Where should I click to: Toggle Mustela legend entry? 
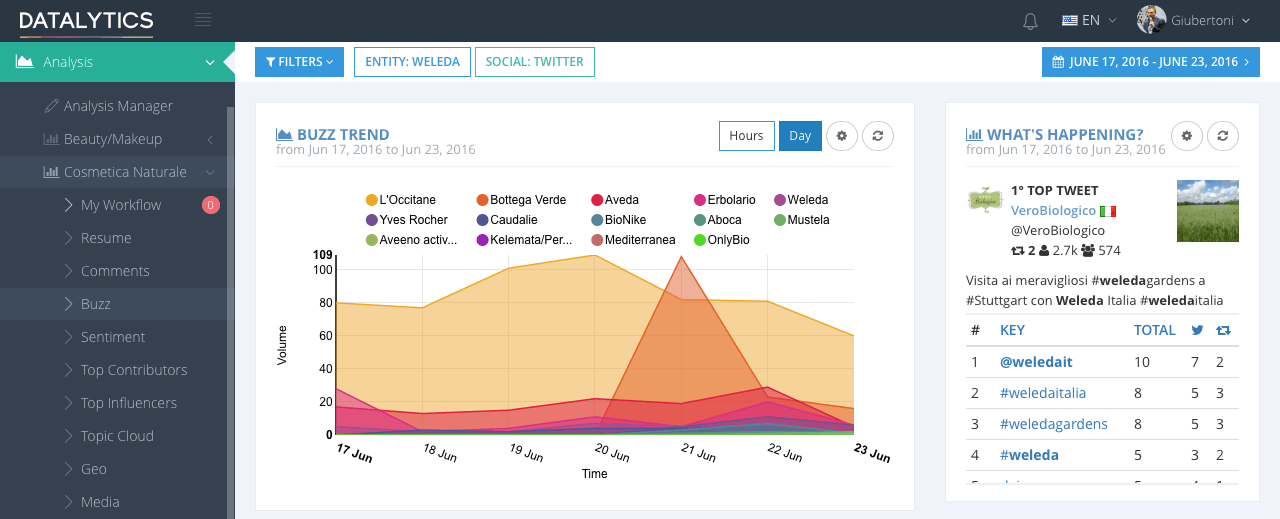[x=801, y=220]
